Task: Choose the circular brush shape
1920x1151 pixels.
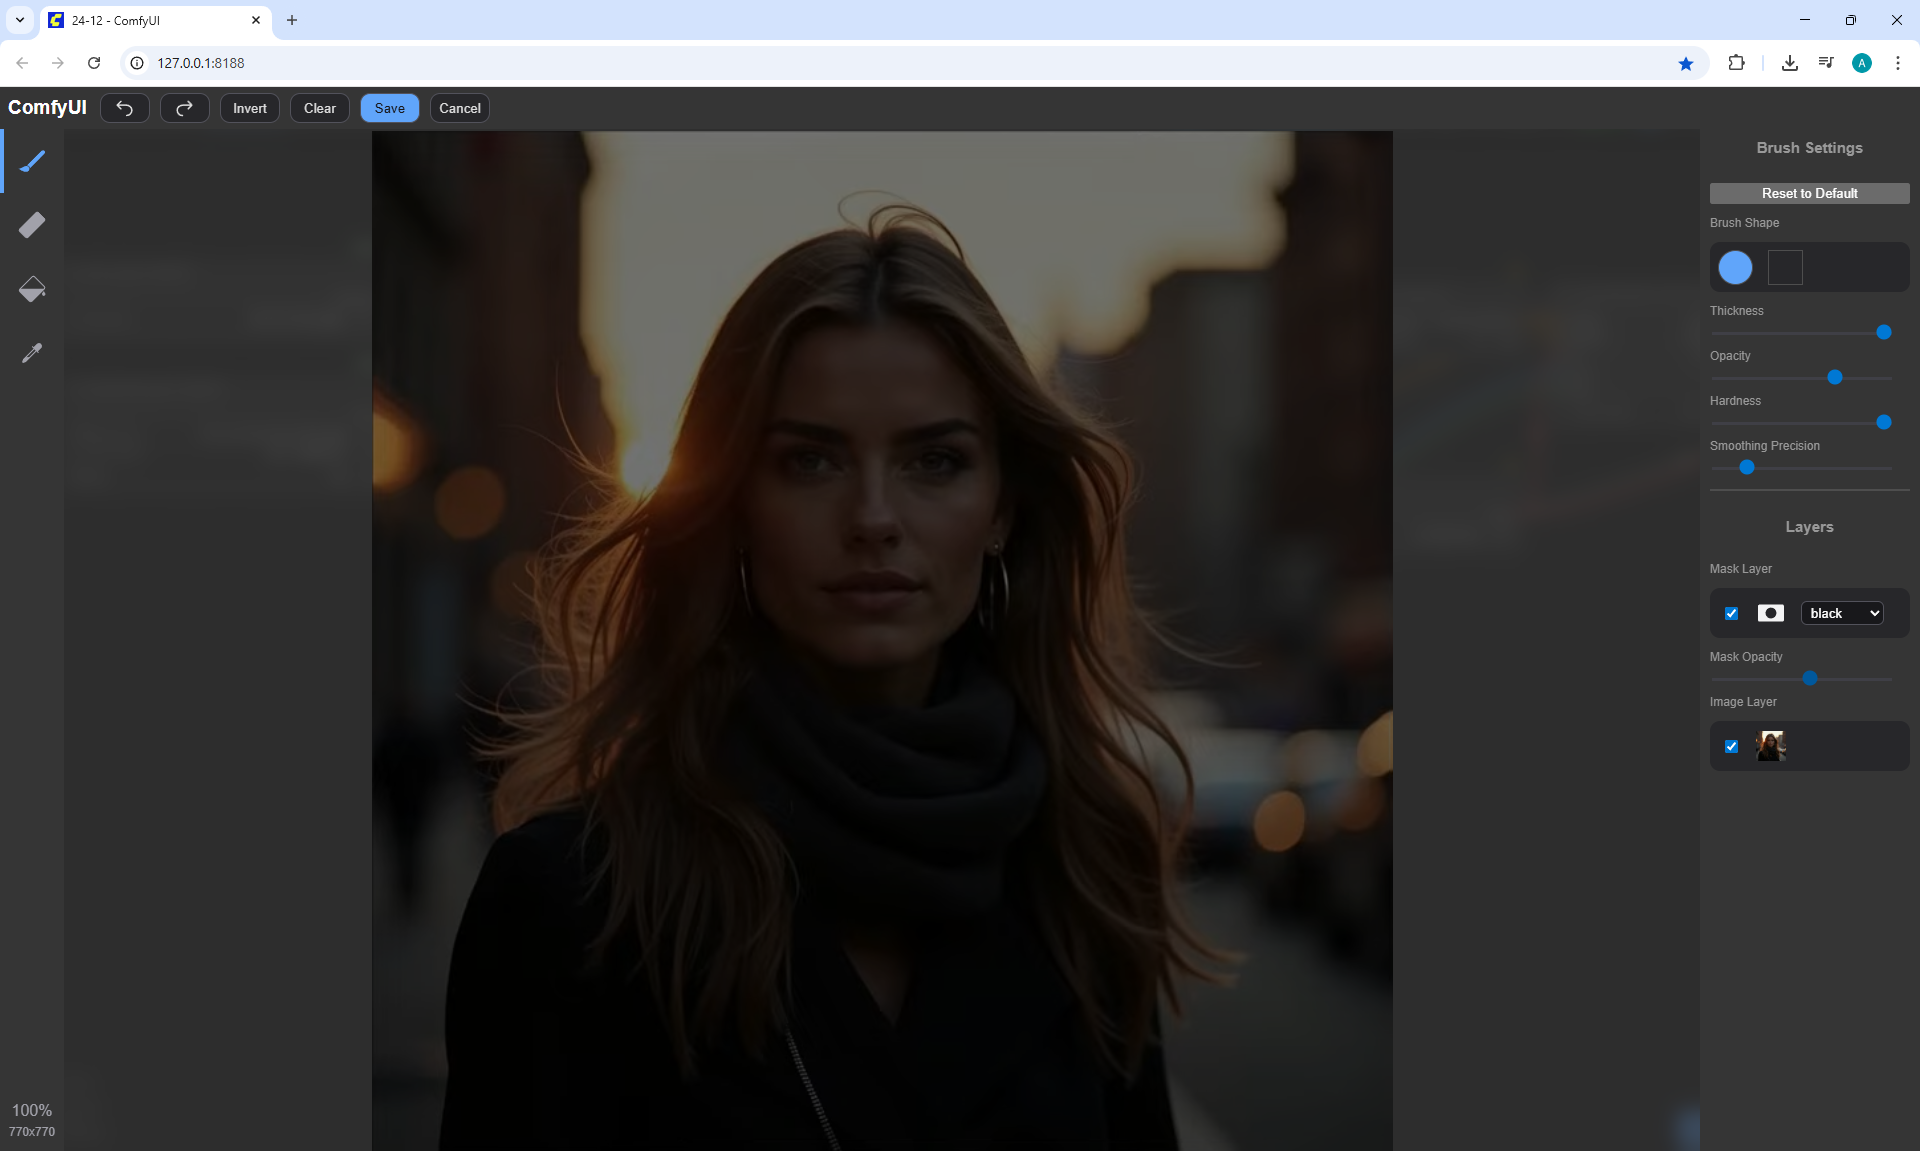Action: coord(1735,267)
